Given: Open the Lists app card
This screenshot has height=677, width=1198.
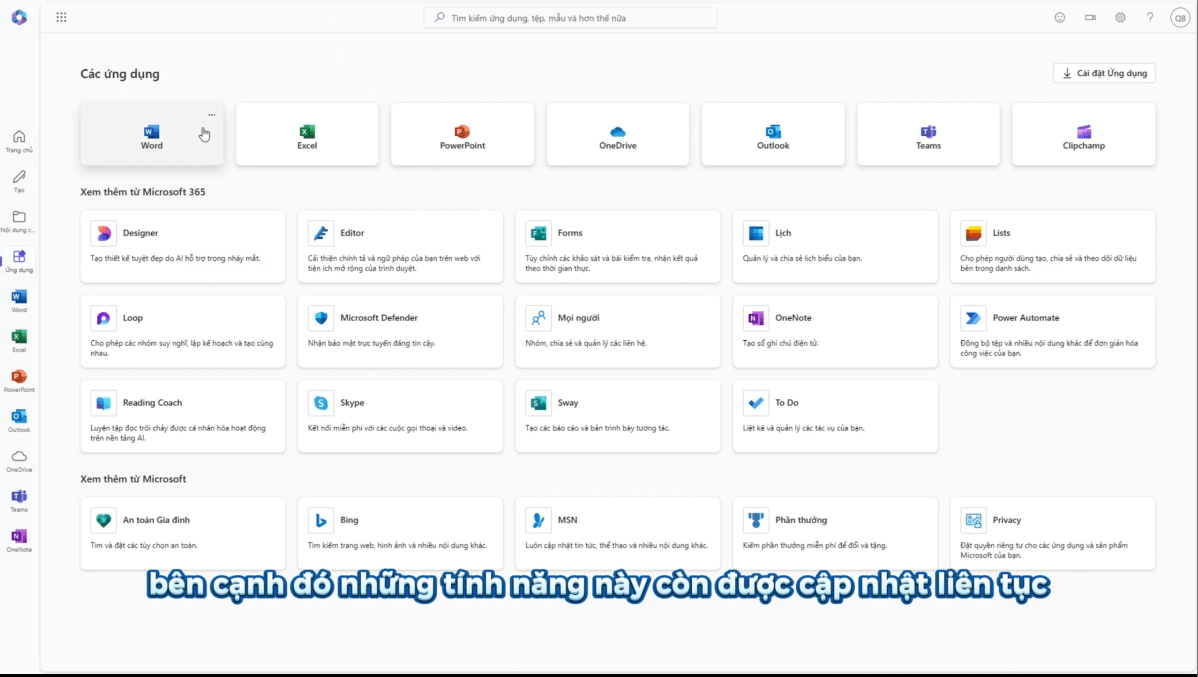Looking at the screenshot, I should (1053, 247).
